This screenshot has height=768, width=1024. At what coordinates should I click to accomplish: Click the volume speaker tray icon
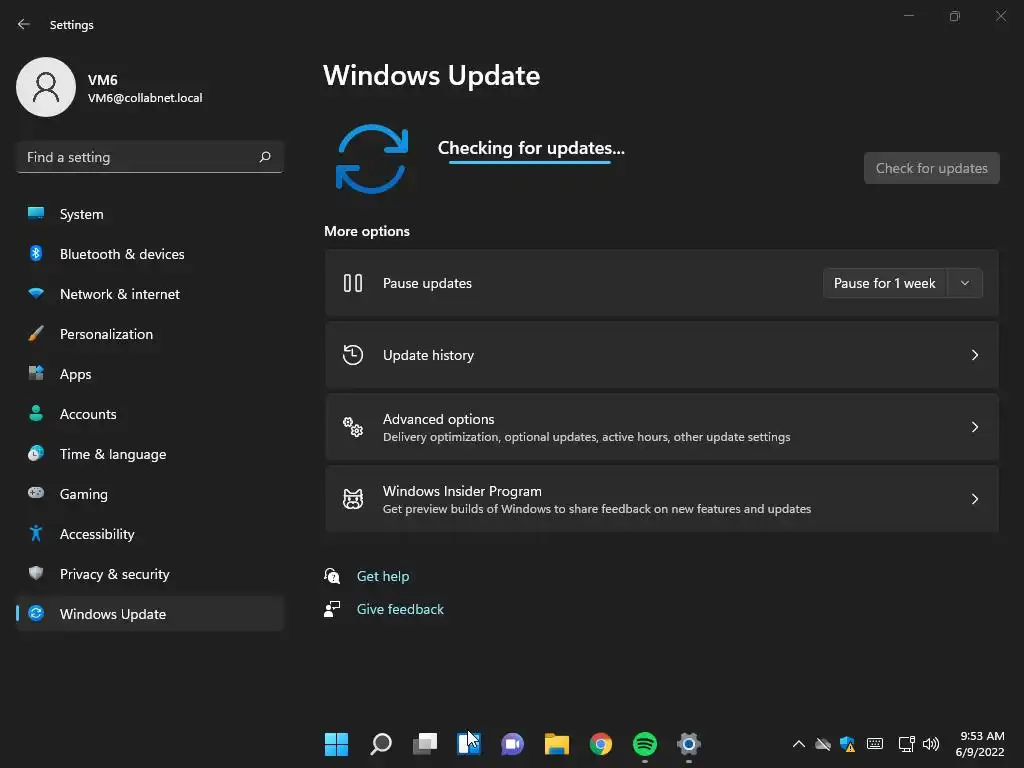point(931,744)
